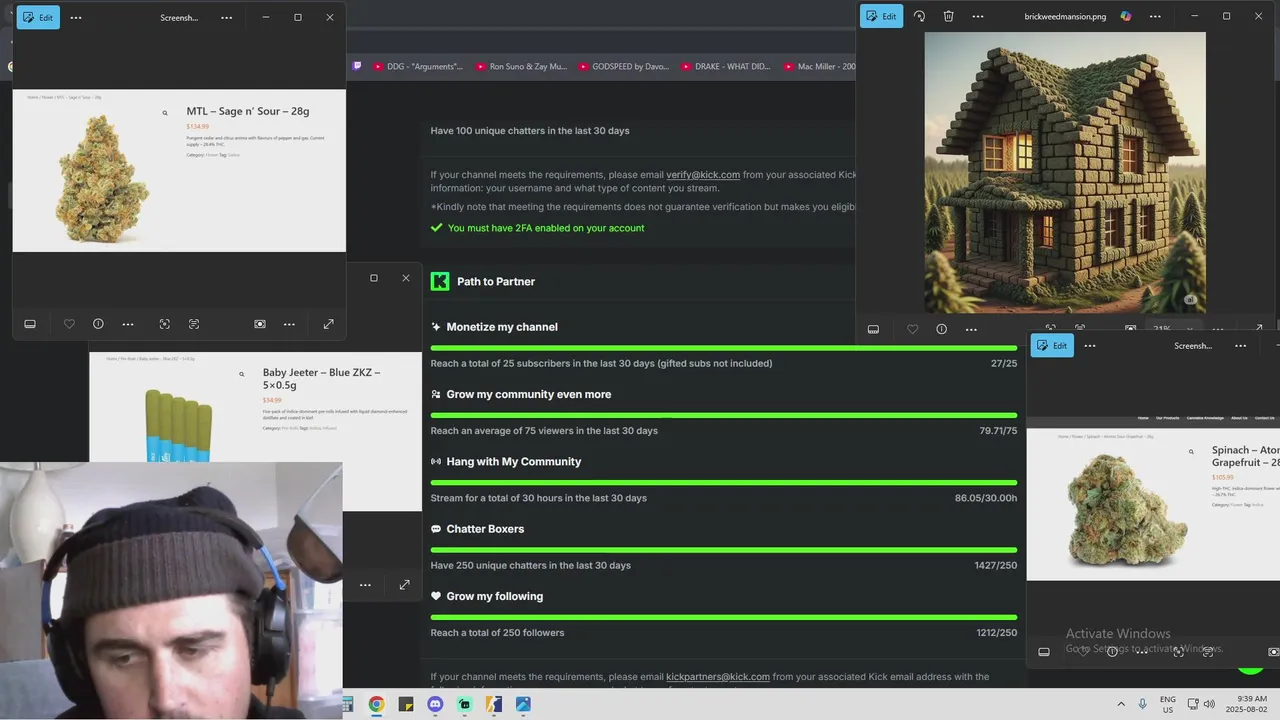
Task: Click the full screen arrow in the Baby Jeeter window
Action: tap(404, 585)
